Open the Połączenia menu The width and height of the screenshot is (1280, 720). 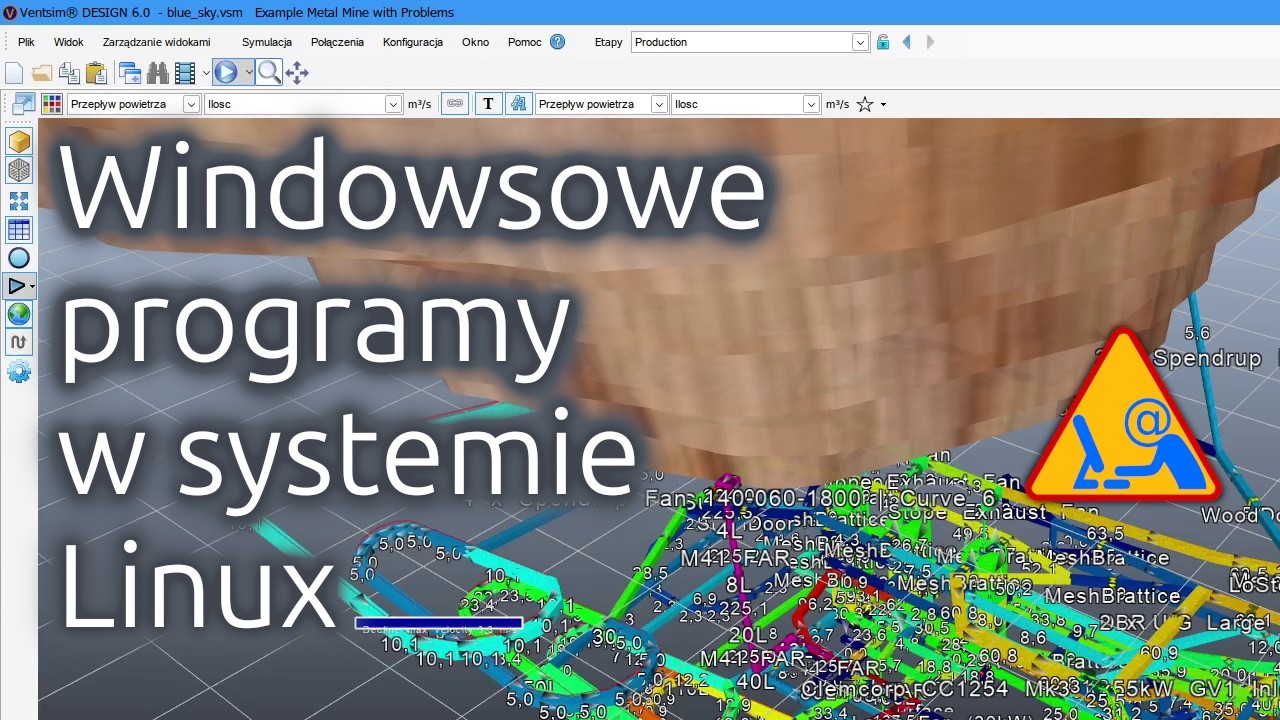(337, 42)
